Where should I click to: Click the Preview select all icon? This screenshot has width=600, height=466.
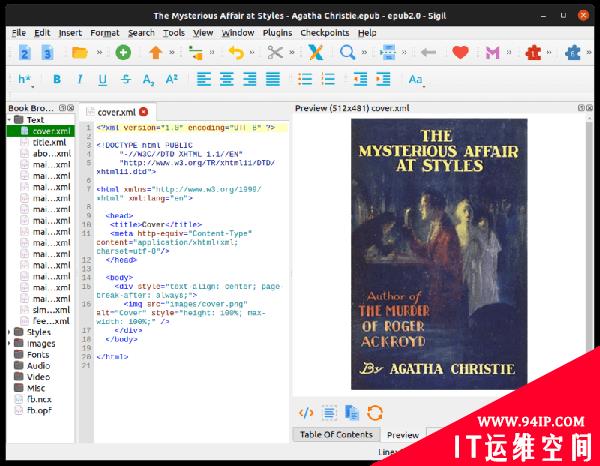(329, 413)
